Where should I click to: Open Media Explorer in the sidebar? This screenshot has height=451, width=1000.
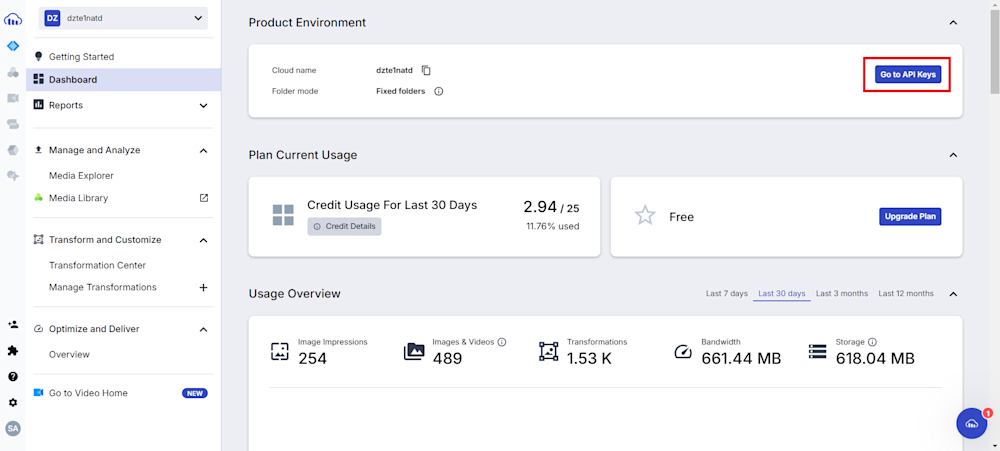tap(81, 176)
